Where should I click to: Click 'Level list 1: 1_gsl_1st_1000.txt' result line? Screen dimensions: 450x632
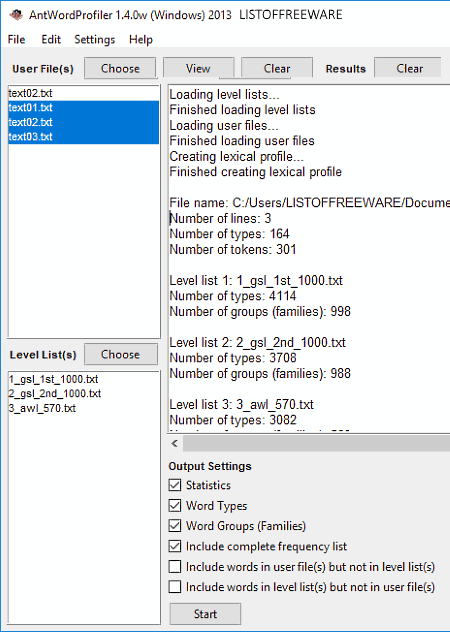click(256, 281)
